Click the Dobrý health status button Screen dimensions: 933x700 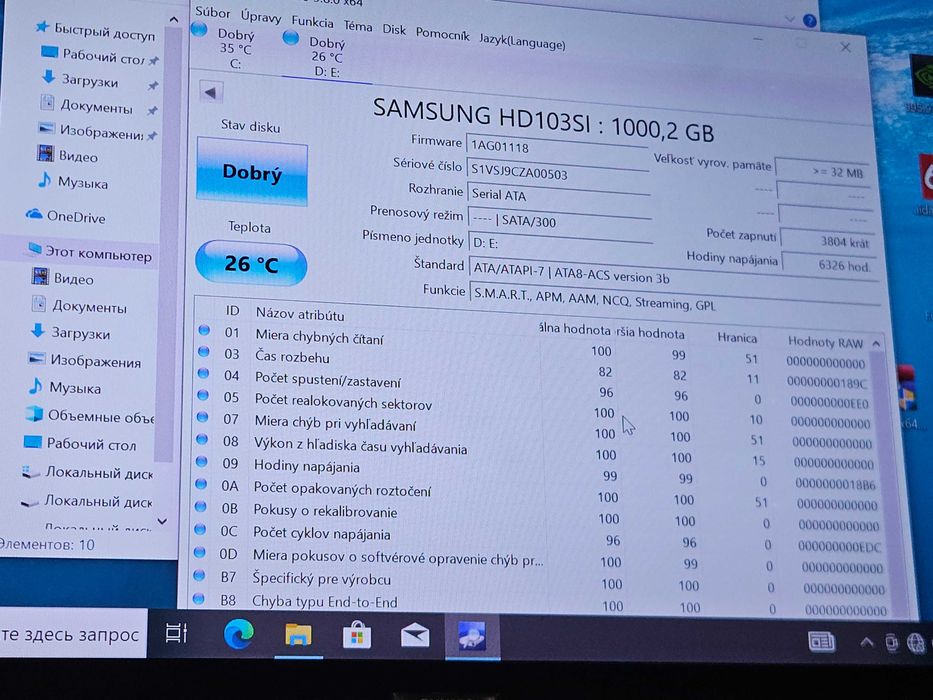point(252,171)
